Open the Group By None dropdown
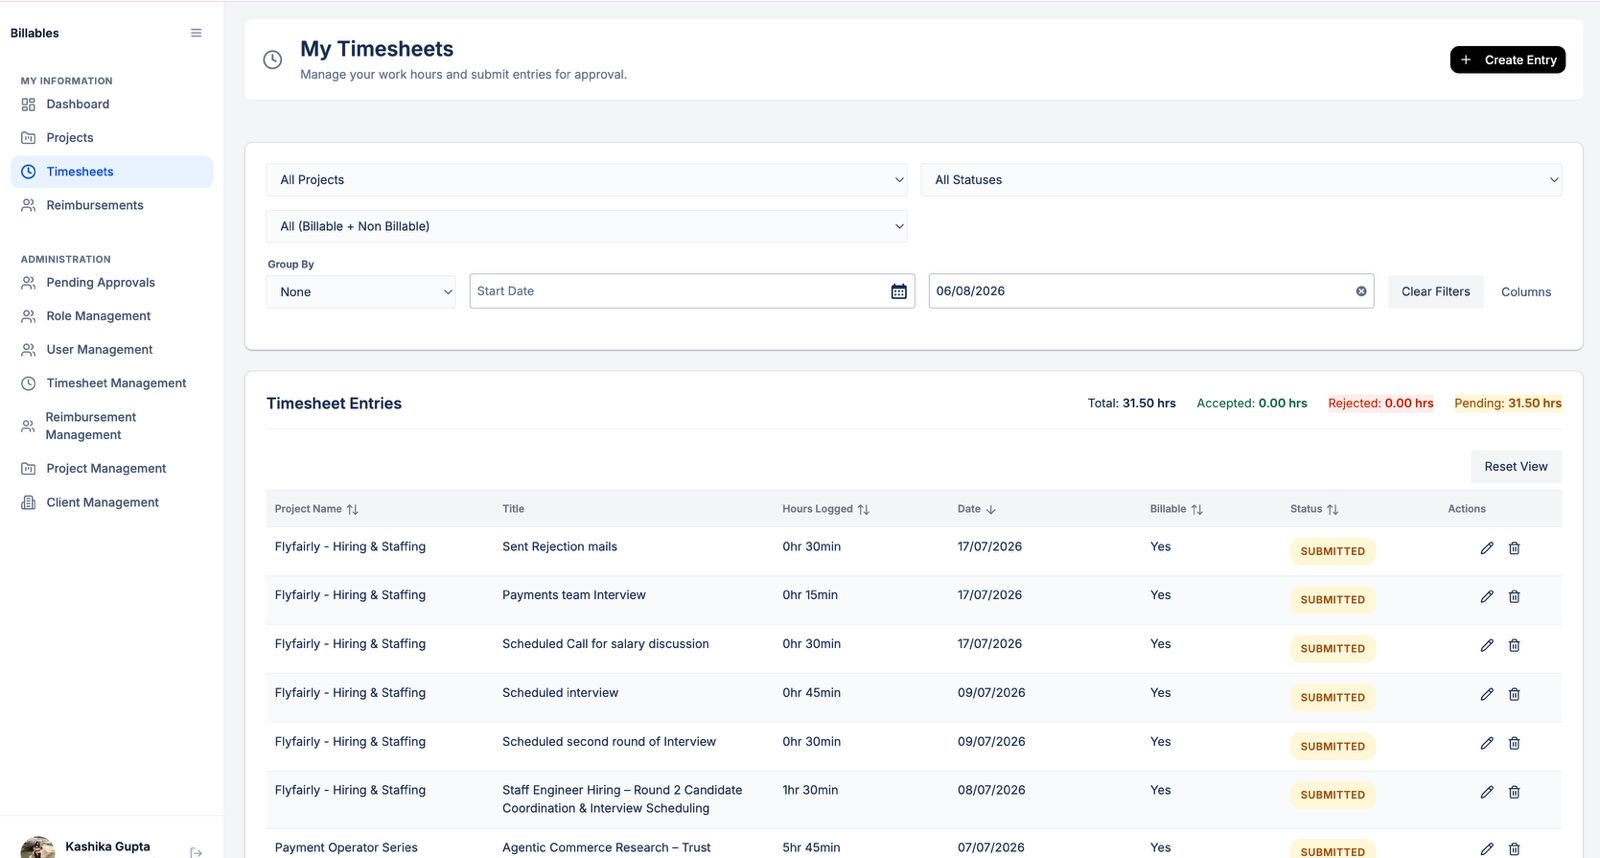The height and width of the screenshot is (858, 1600). click(x=361, y=292)
